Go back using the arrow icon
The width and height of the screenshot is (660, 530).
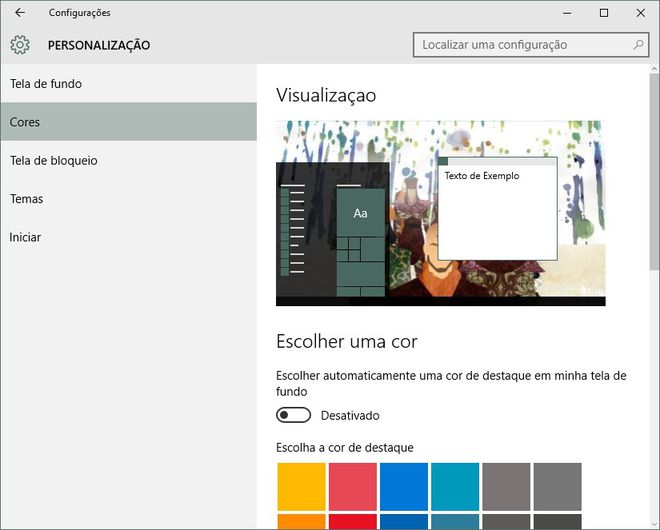pos(20,13)
